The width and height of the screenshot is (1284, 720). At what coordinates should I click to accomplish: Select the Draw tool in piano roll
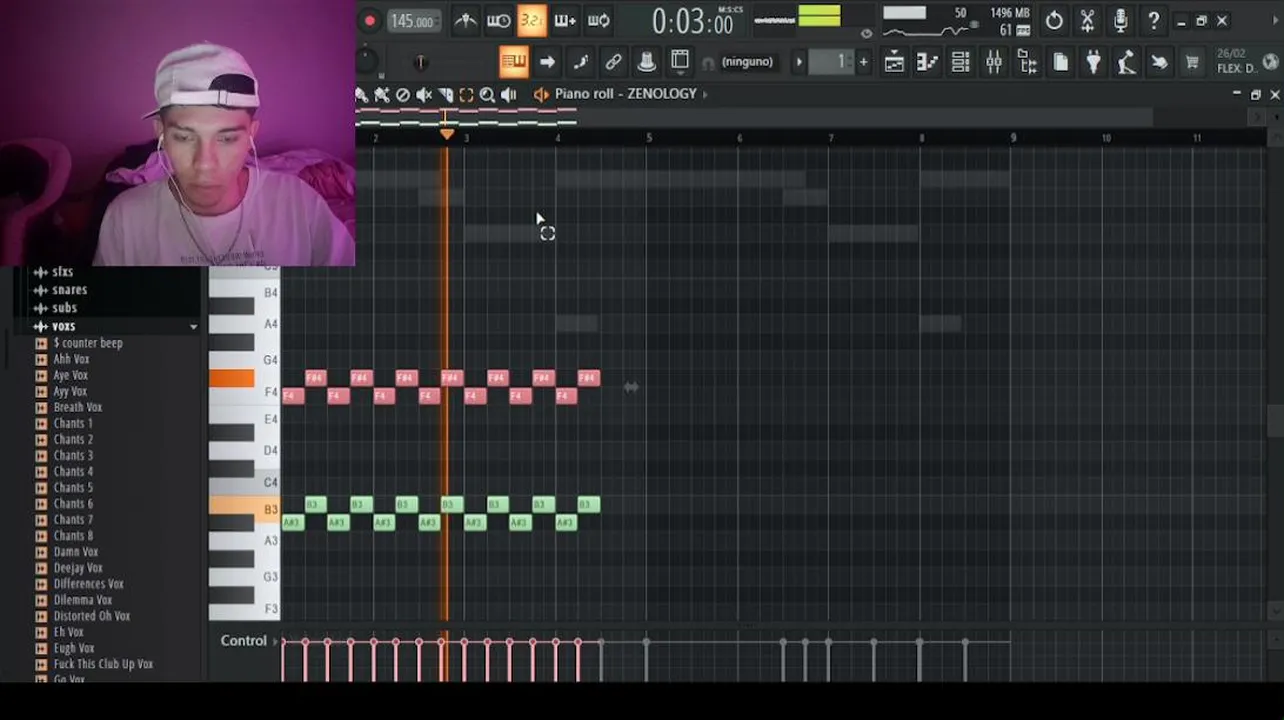(361, 95)
